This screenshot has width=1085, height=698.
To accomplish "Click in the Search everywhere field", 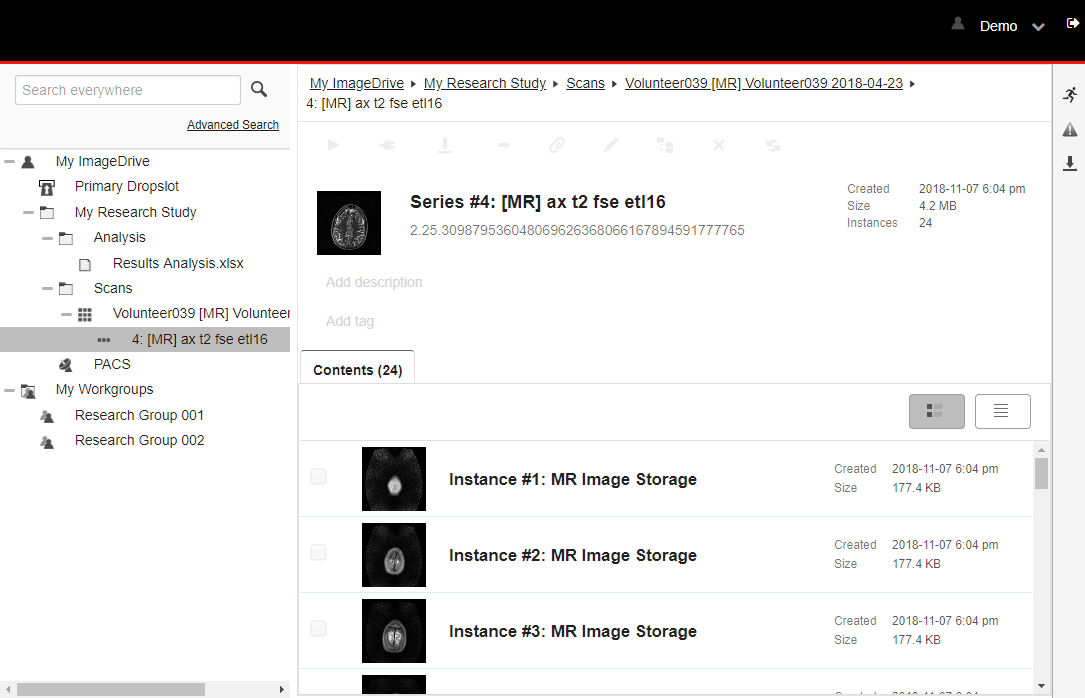I will [x=127, y=90].
